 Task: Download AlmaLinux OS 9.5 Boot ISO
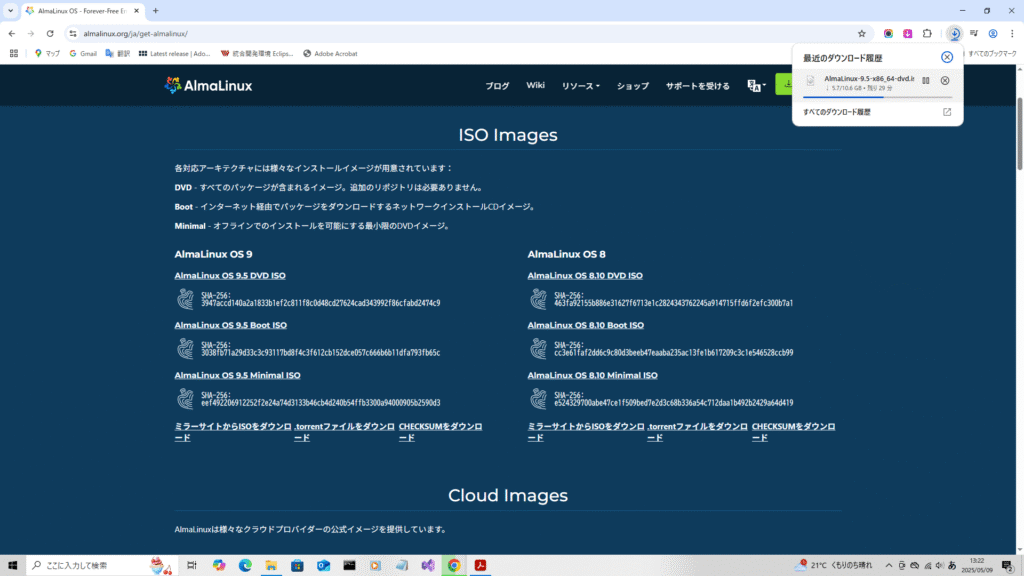pos(231,325)
